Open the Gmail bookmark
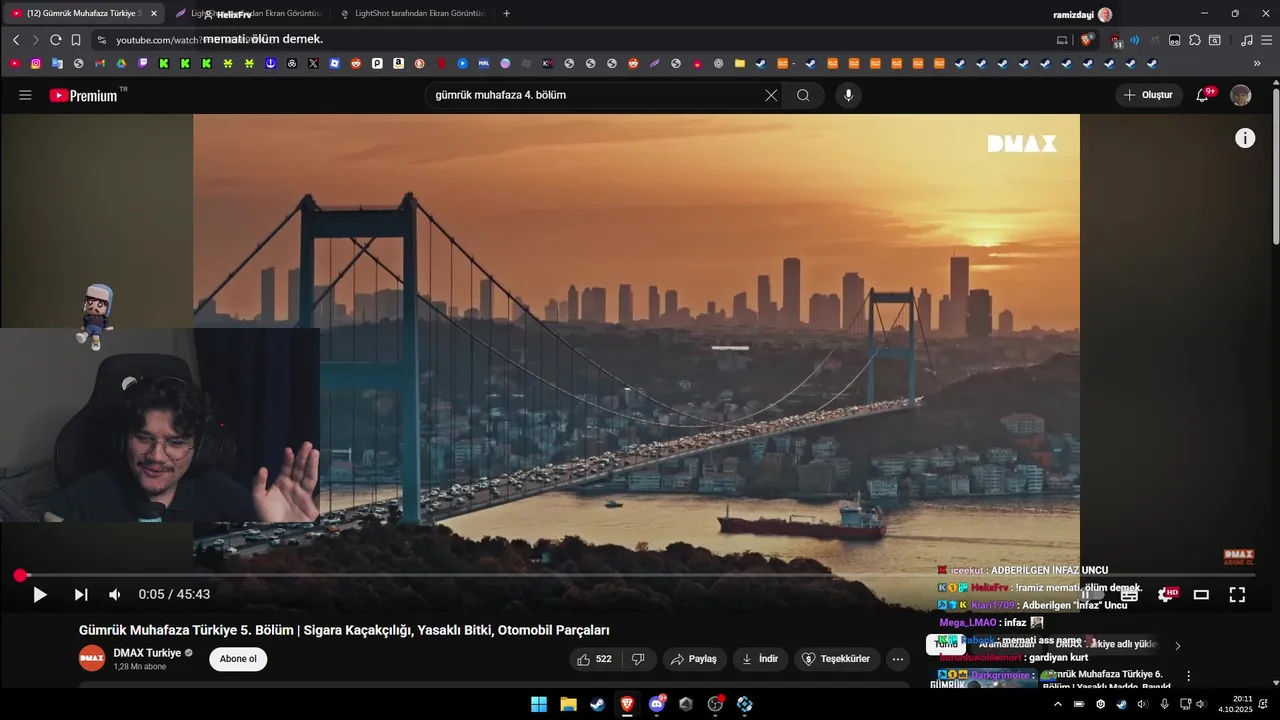The height and width of the screenshot is (720, 1280). (x=100, y=63)
